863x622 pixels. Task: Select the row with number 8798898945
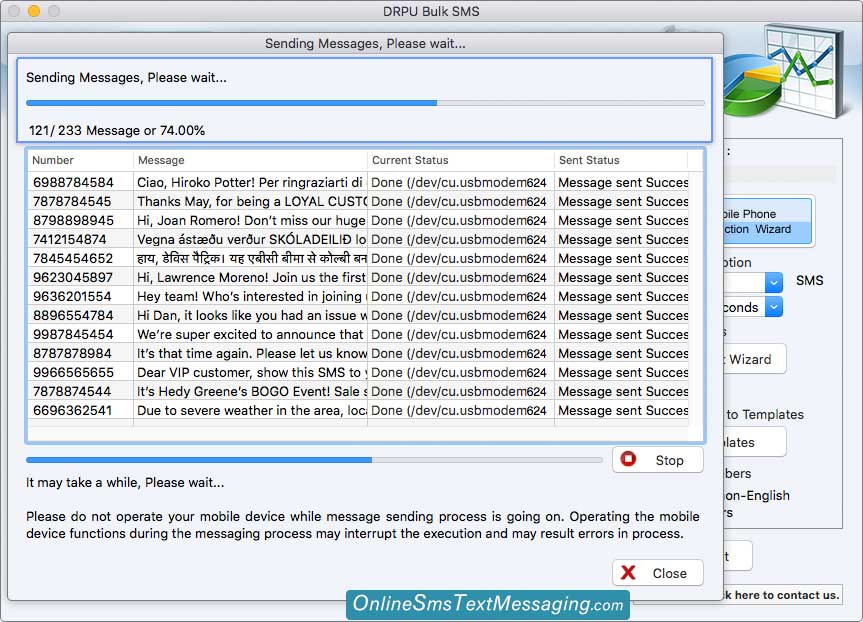pyautogui.click(x=358, y=220)
